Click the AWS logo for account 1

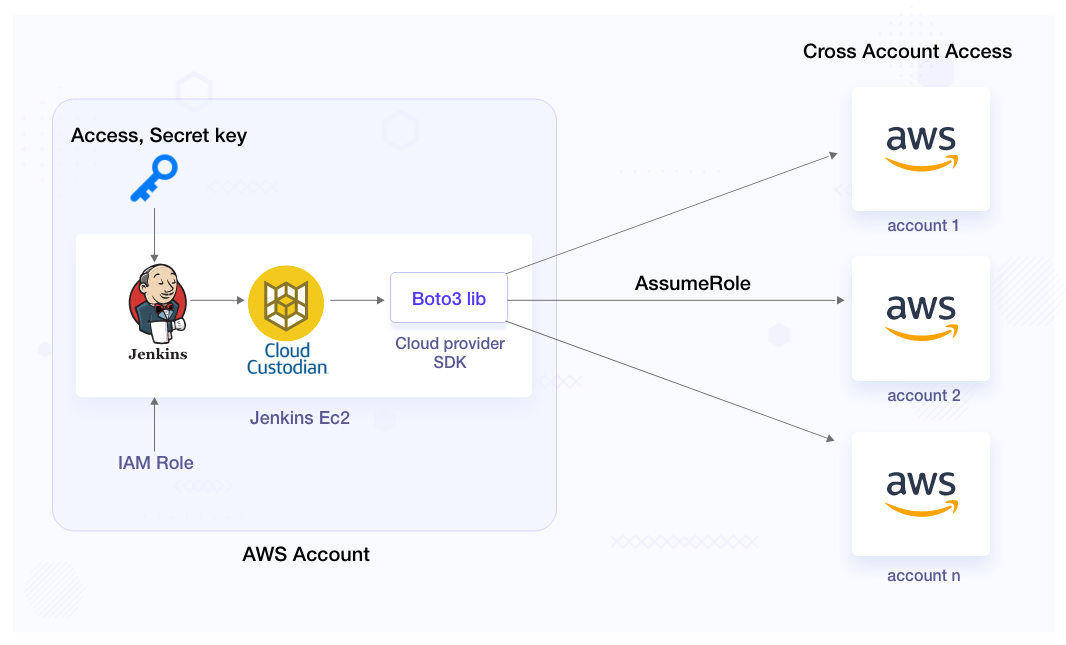[921, 149]
